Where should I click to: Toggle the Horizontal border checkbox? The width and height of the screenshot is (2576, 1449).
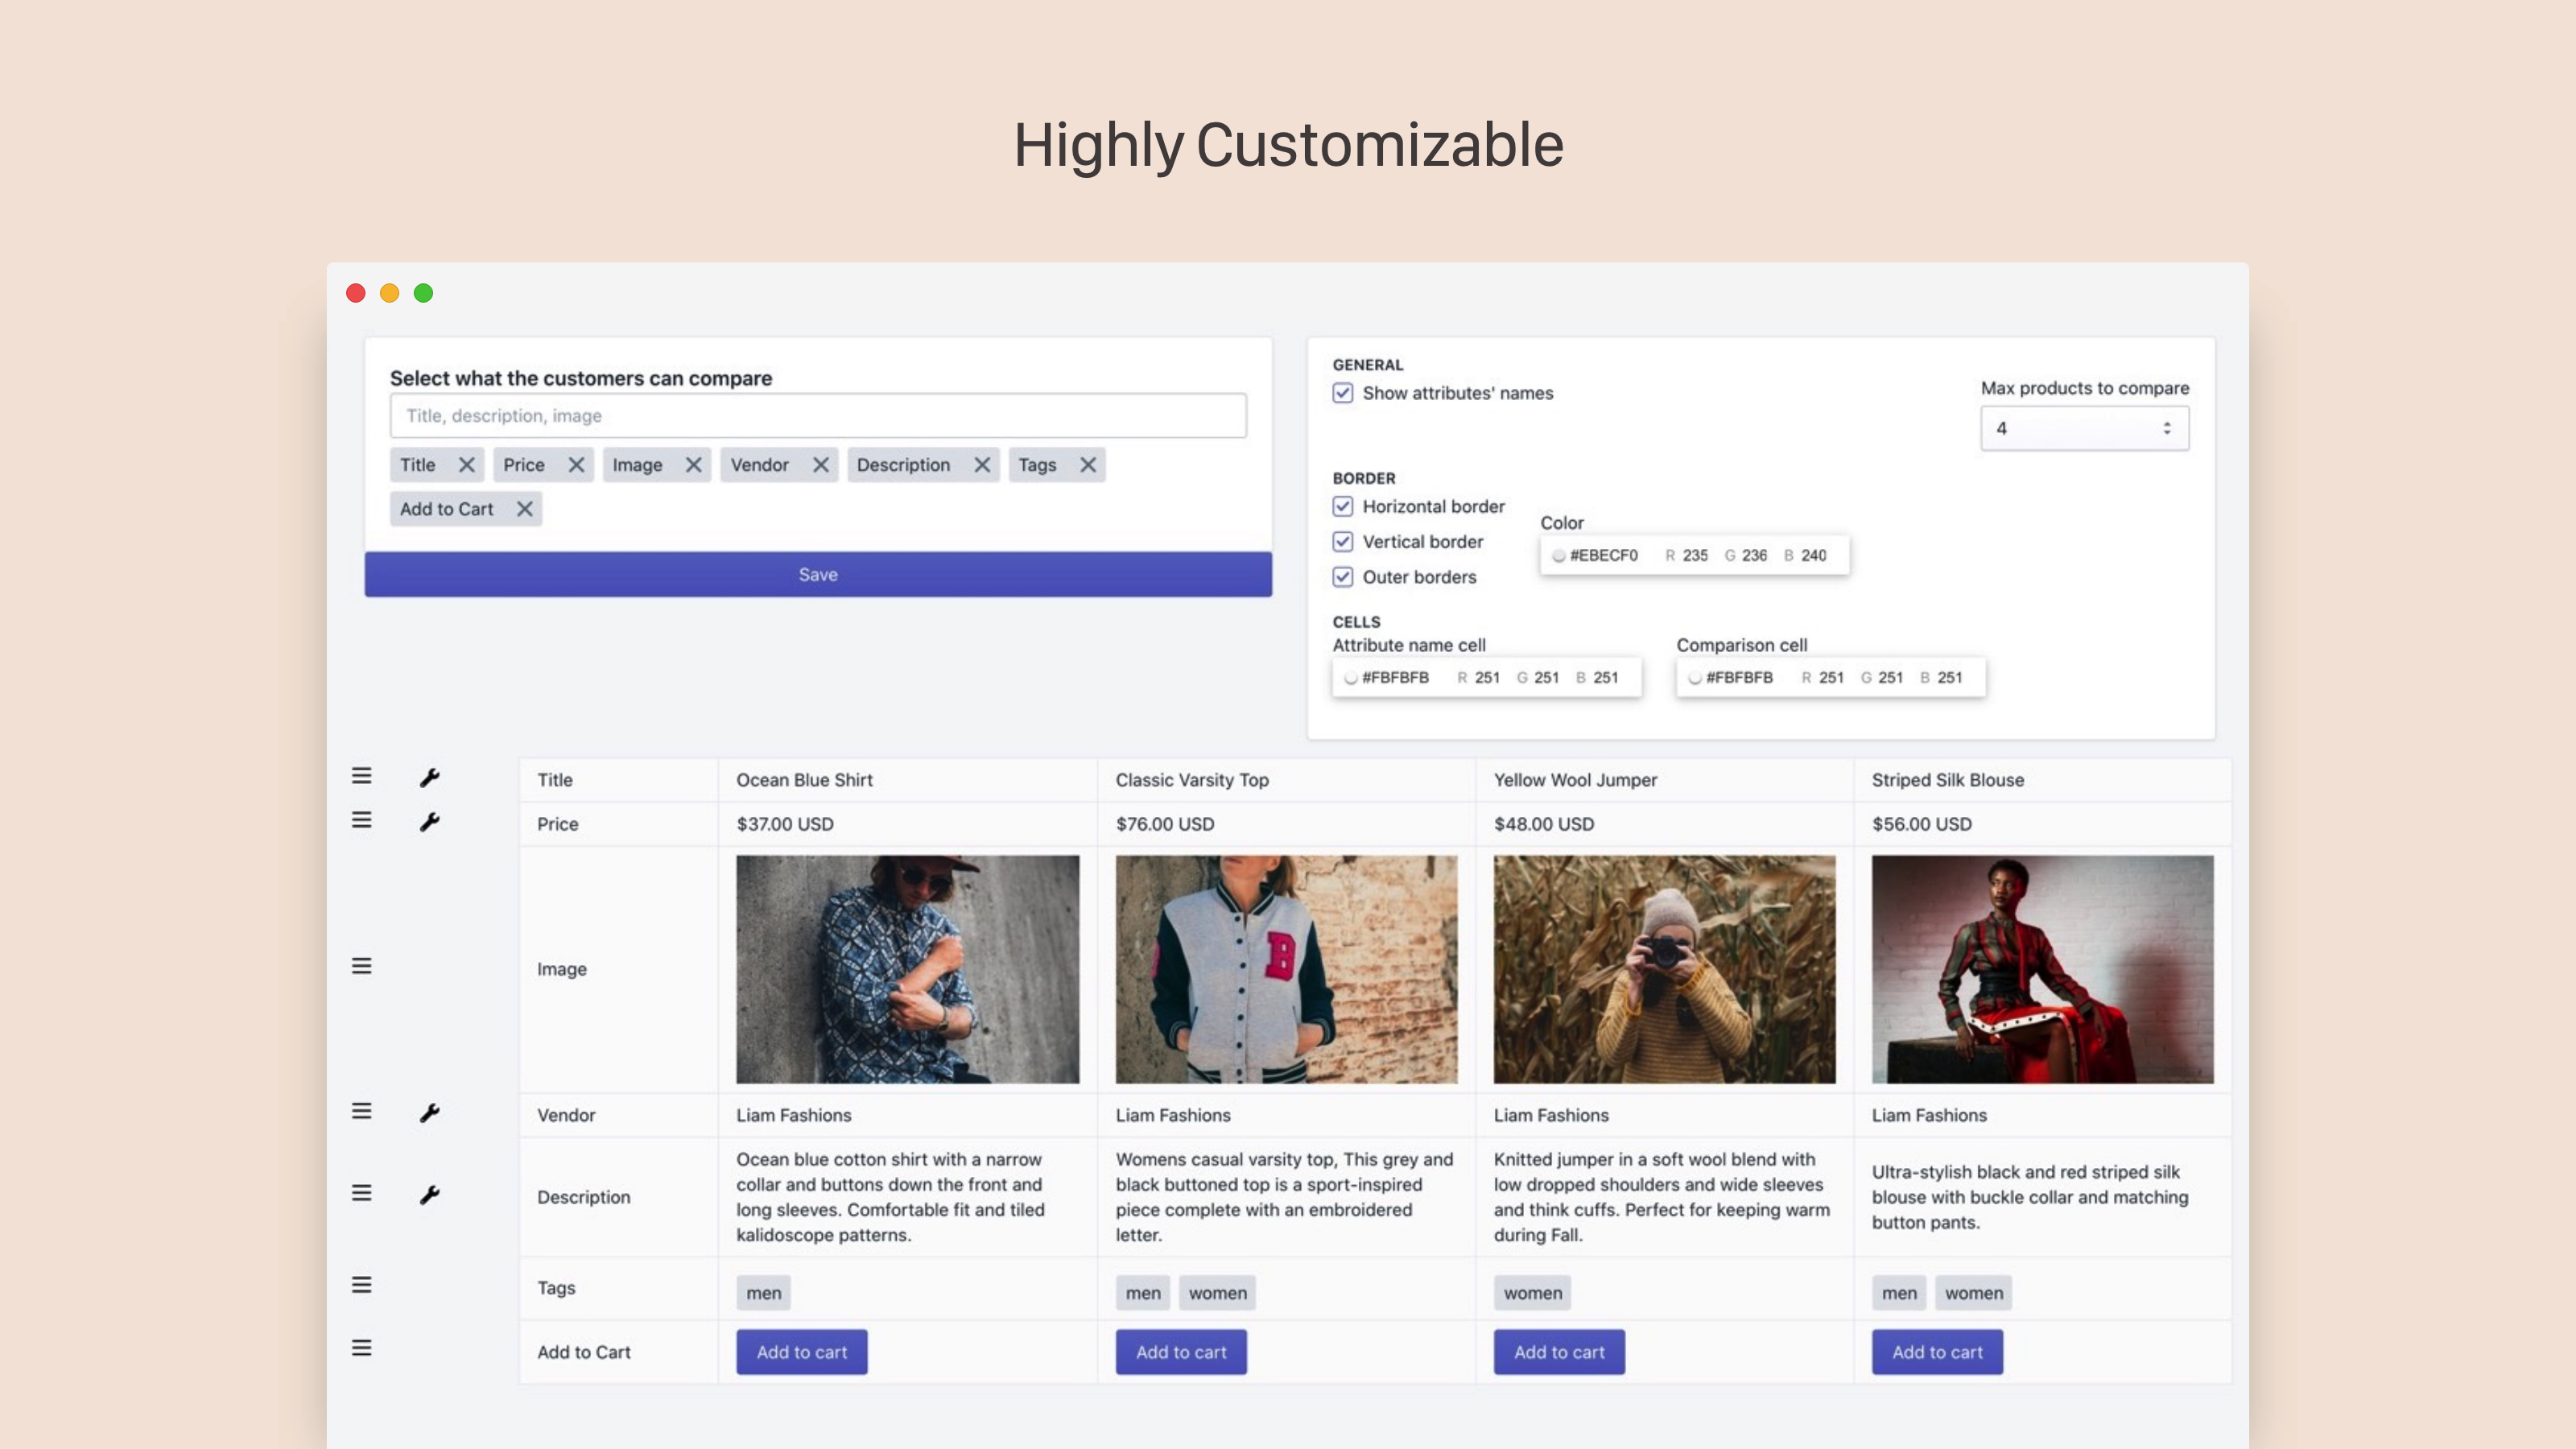coord(1342,506)
